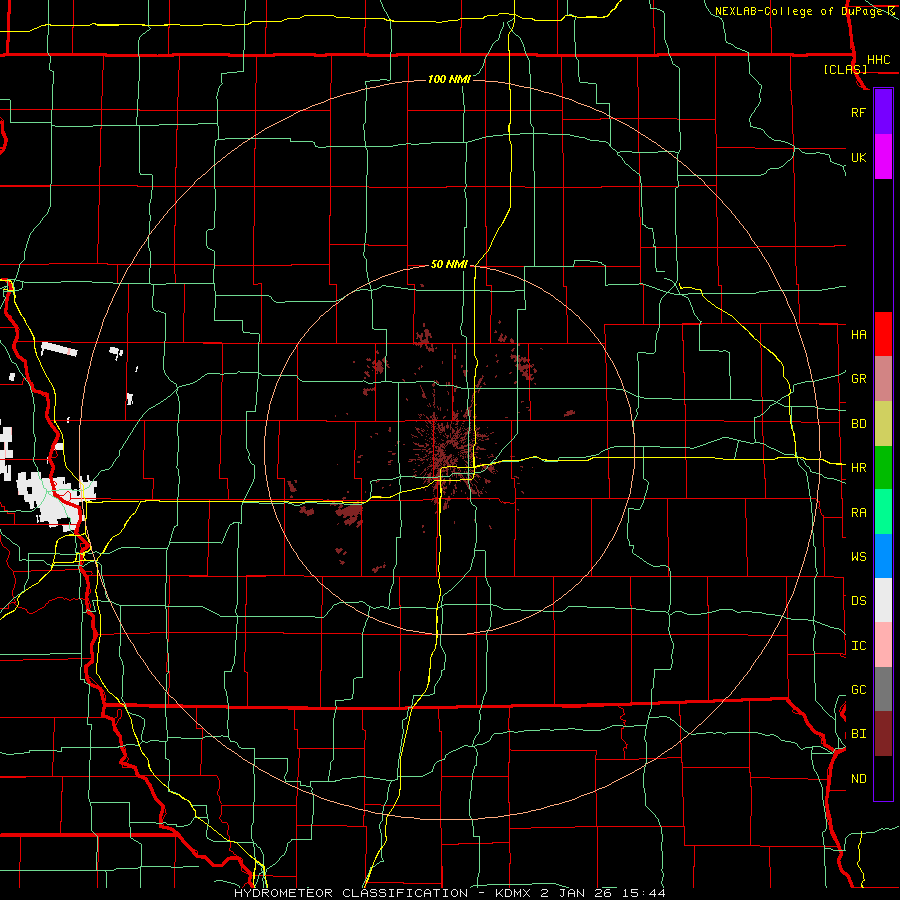Image resolution: width=900 pixels, height=900 pixels.
Task: Click the white elongated echo in upper left
Action: click(x=59, y=349)
